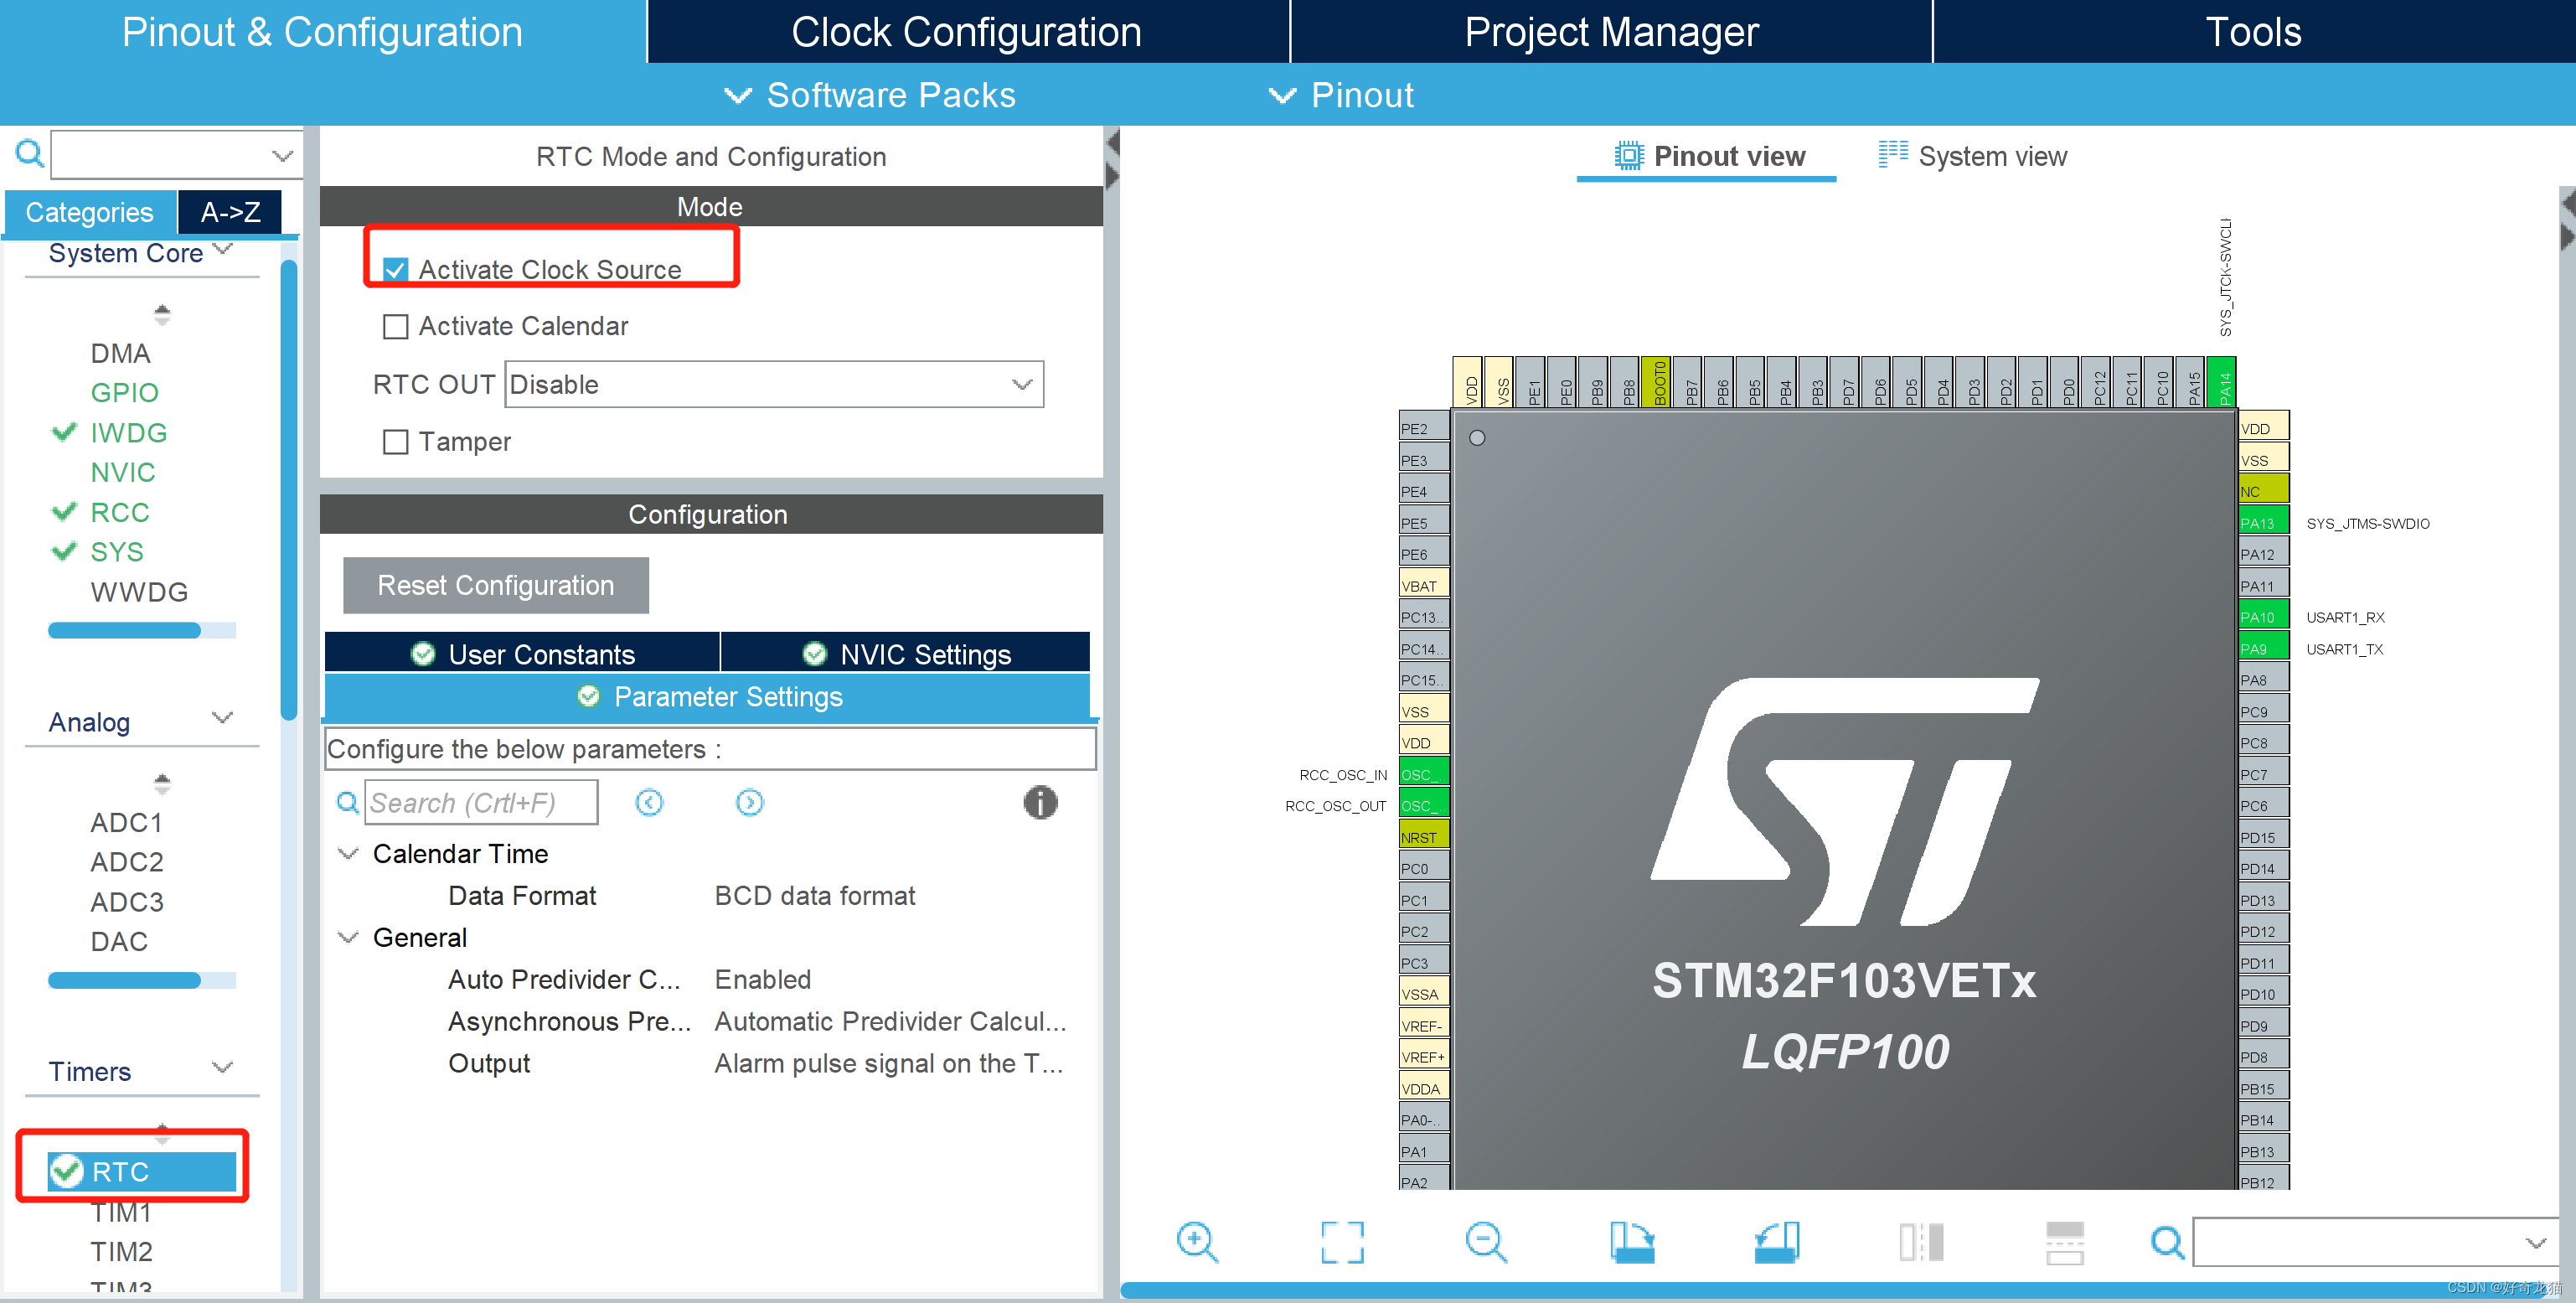This screenshot has width=2576, height=1303.
Task: Rotate the chip clockwise
Action: 1632,1242
